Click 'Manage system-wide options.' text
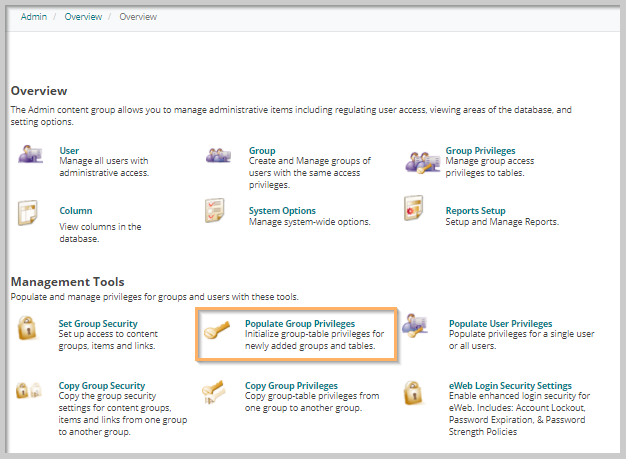Screen dimensions: 626x459 pos(309,222)
